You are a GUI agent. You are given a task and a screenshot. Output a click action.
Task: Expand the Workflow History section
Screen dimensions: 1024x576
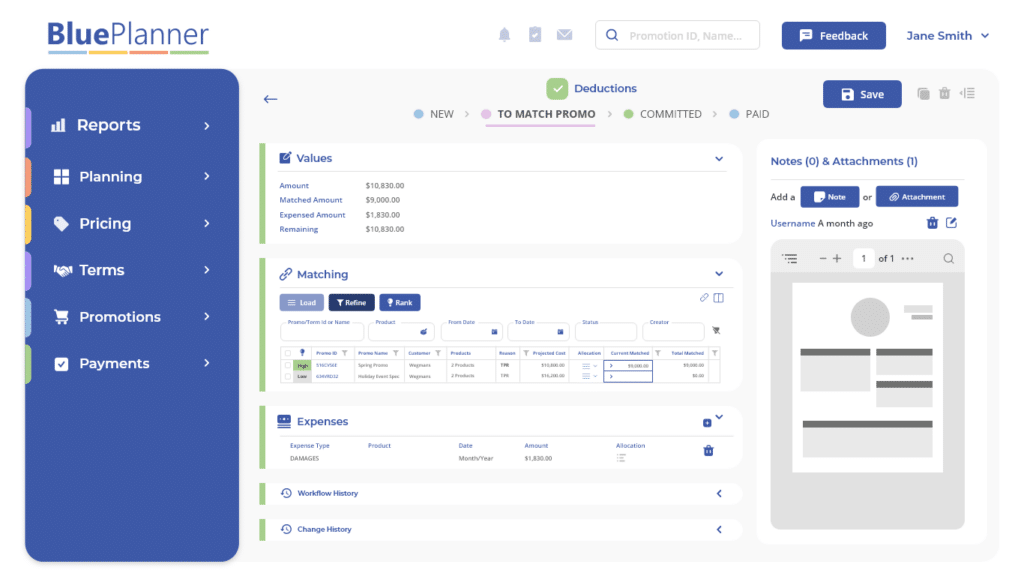point(718,493)
